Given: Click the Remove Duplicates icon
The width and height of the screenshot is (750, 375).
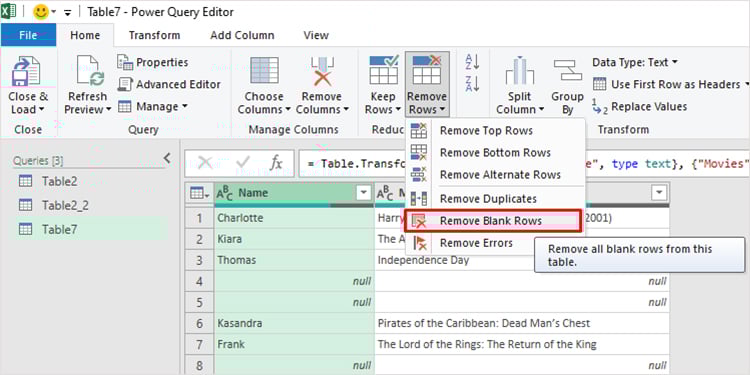Looking at the screenshot, I should [419, 199].
